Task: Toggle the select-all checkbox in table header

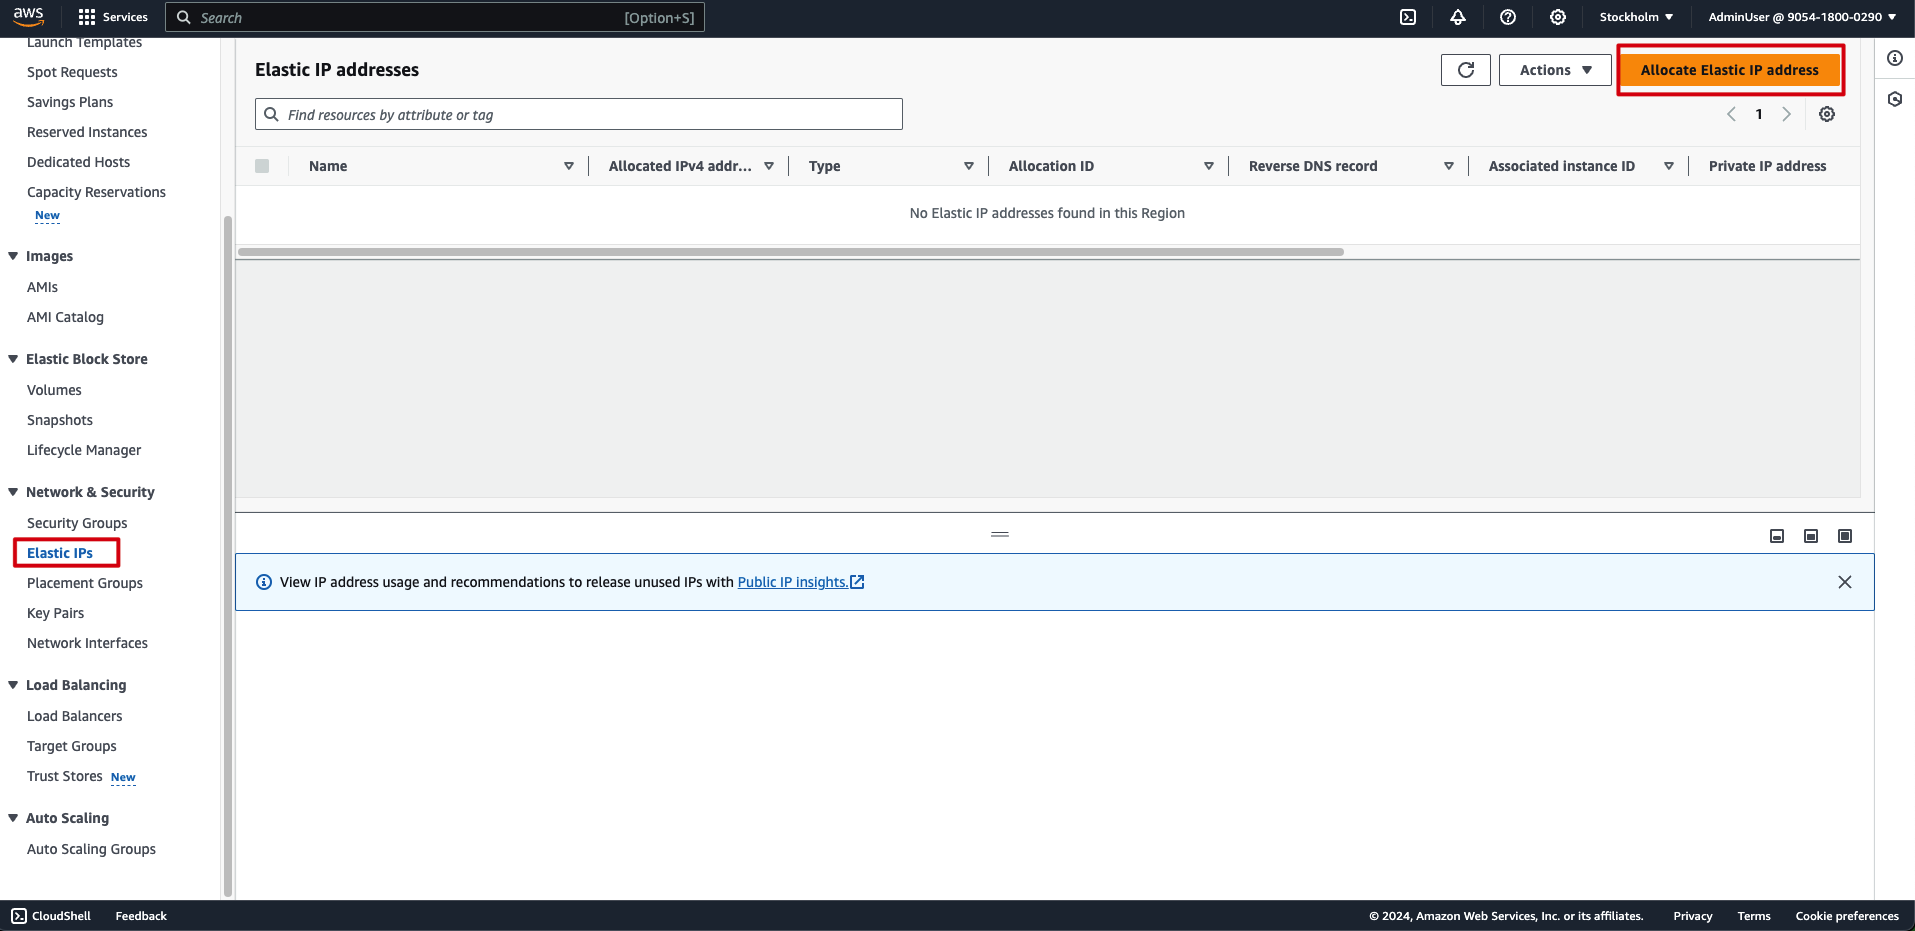Action: [x=262, y=166]
